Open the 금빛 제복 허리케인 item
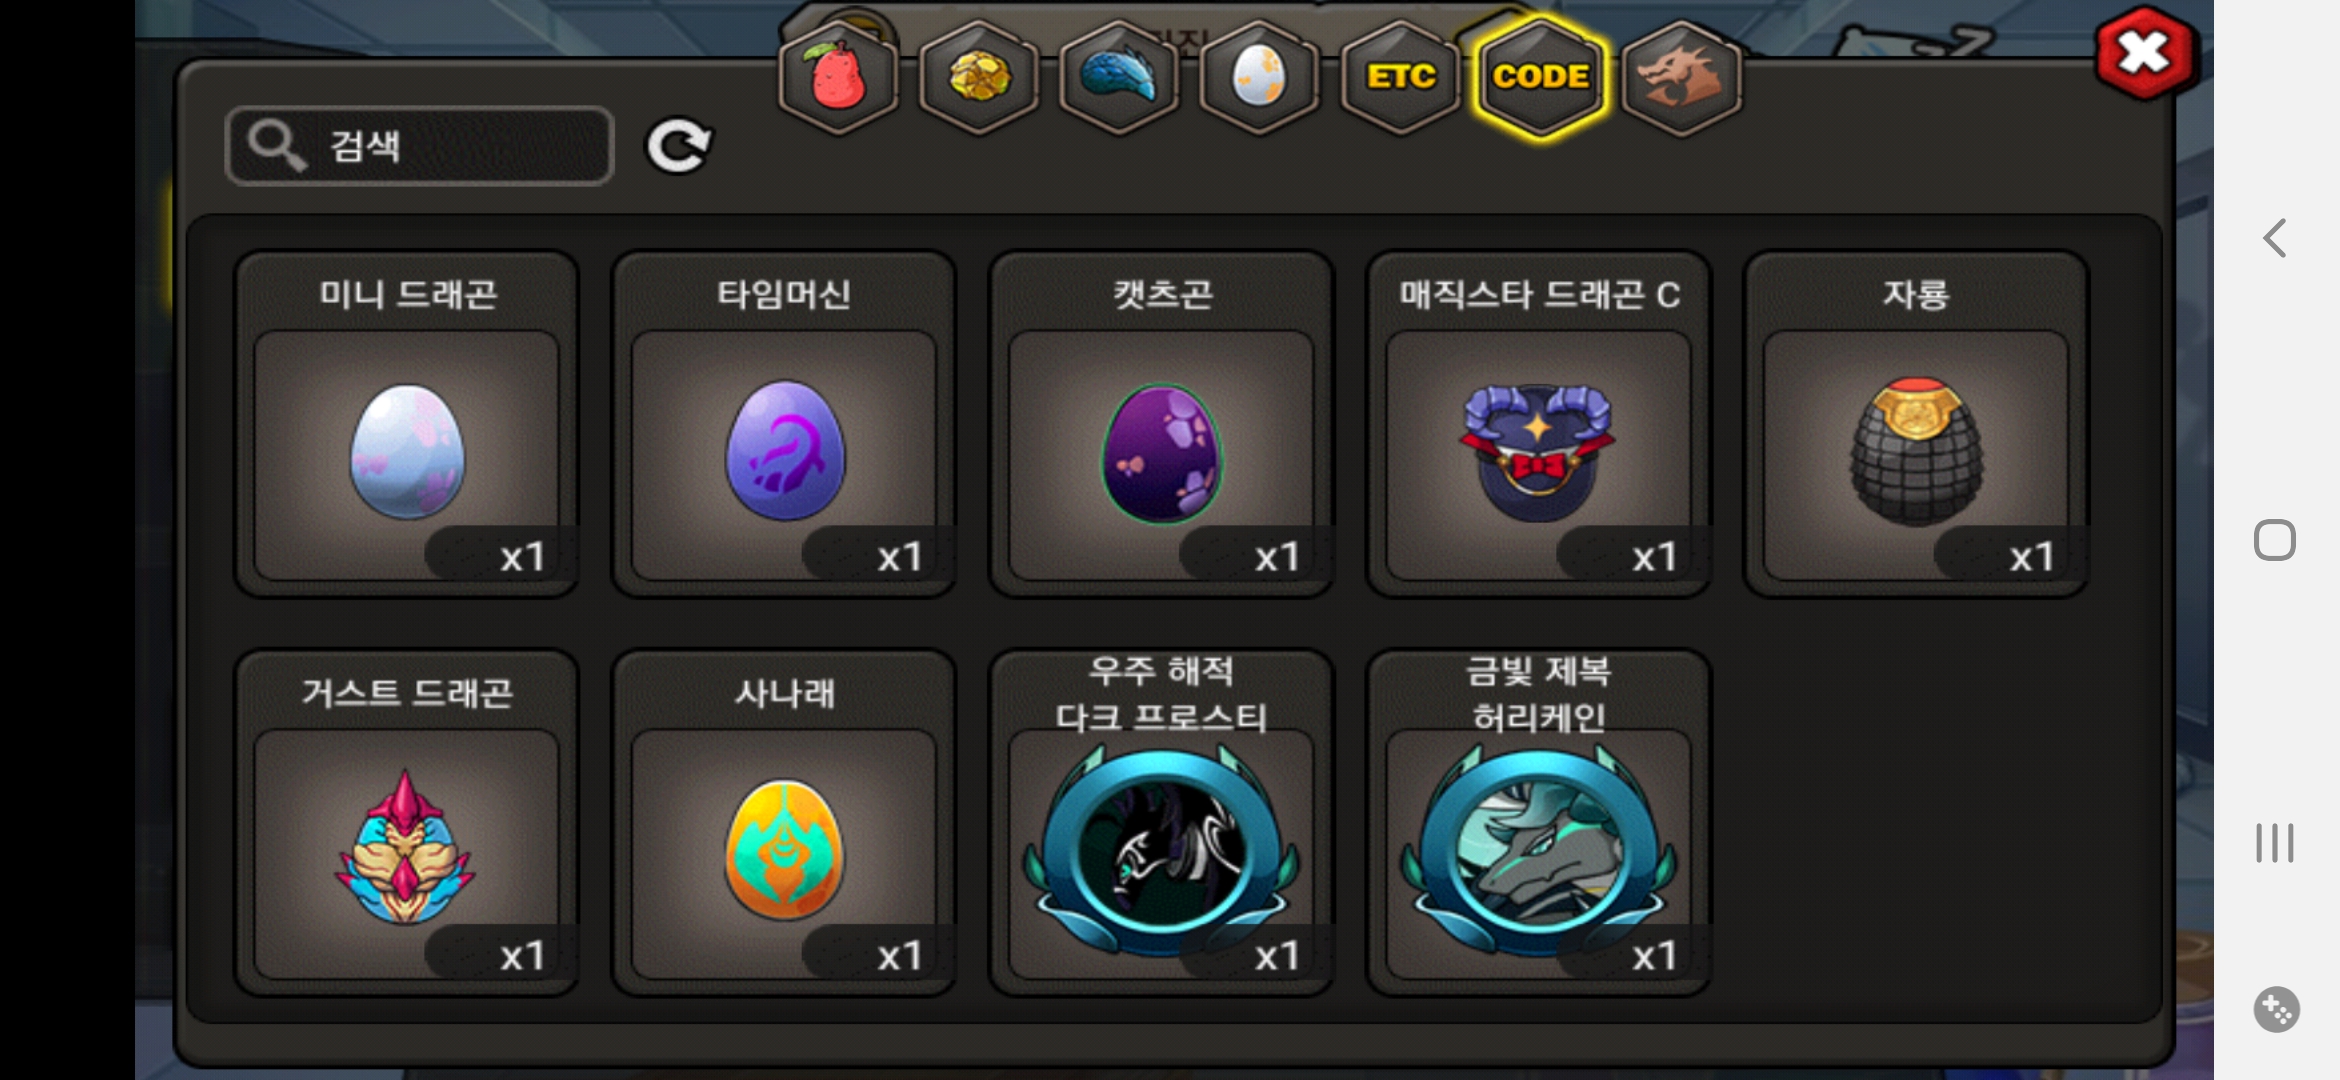The image size is (2340, 1080). pos(1539,822)
